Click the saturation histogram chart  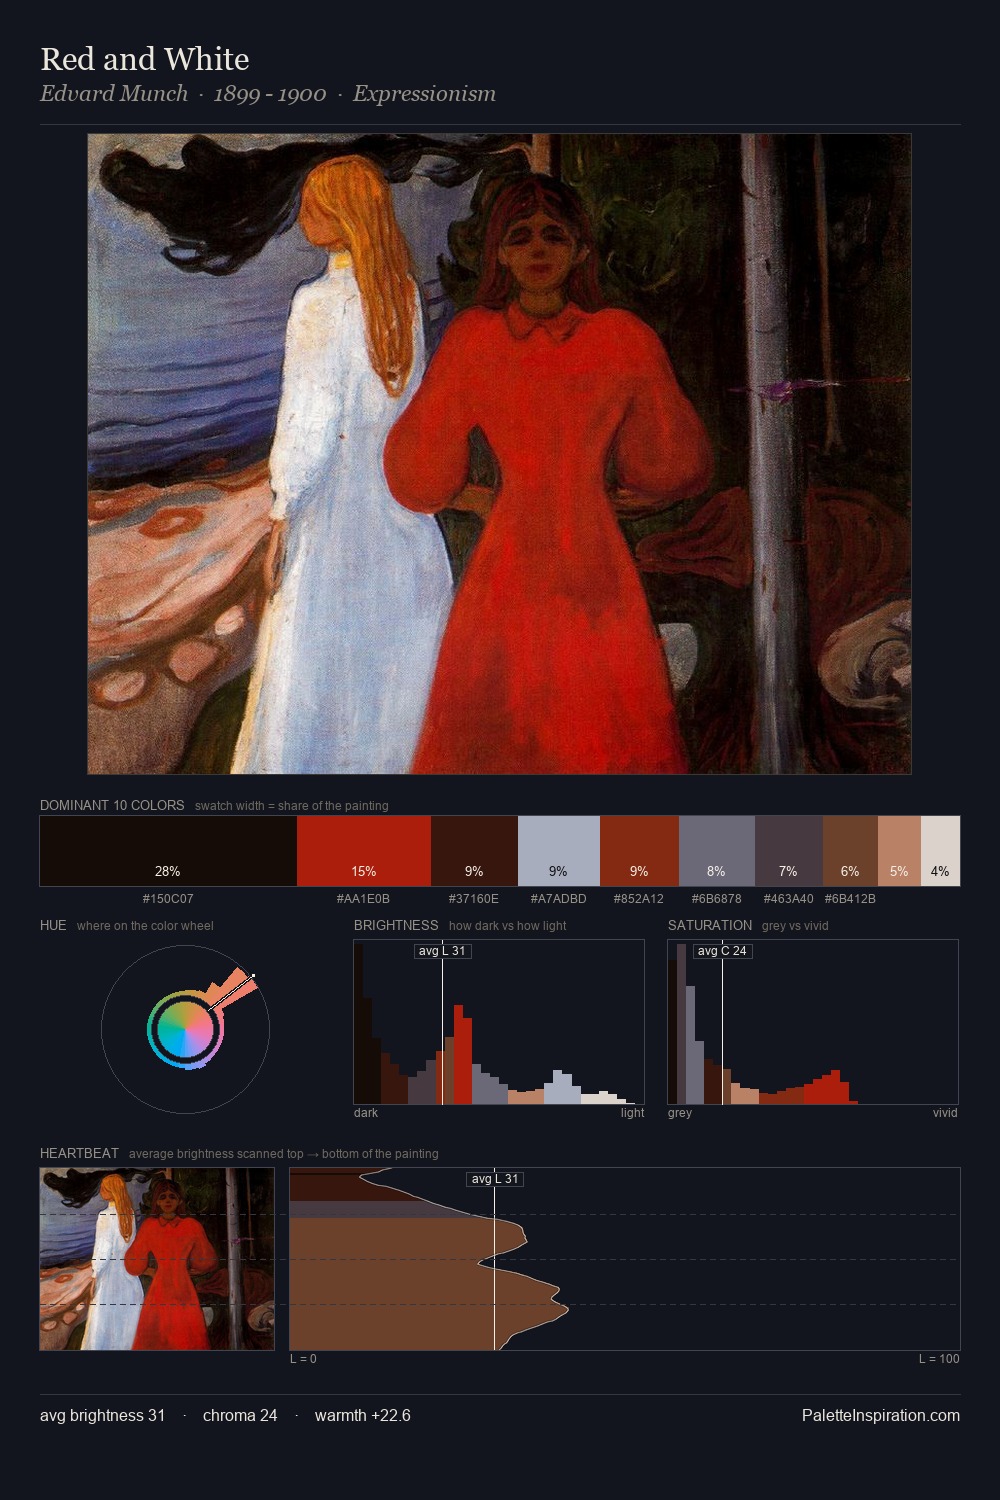pos(813,1022)
